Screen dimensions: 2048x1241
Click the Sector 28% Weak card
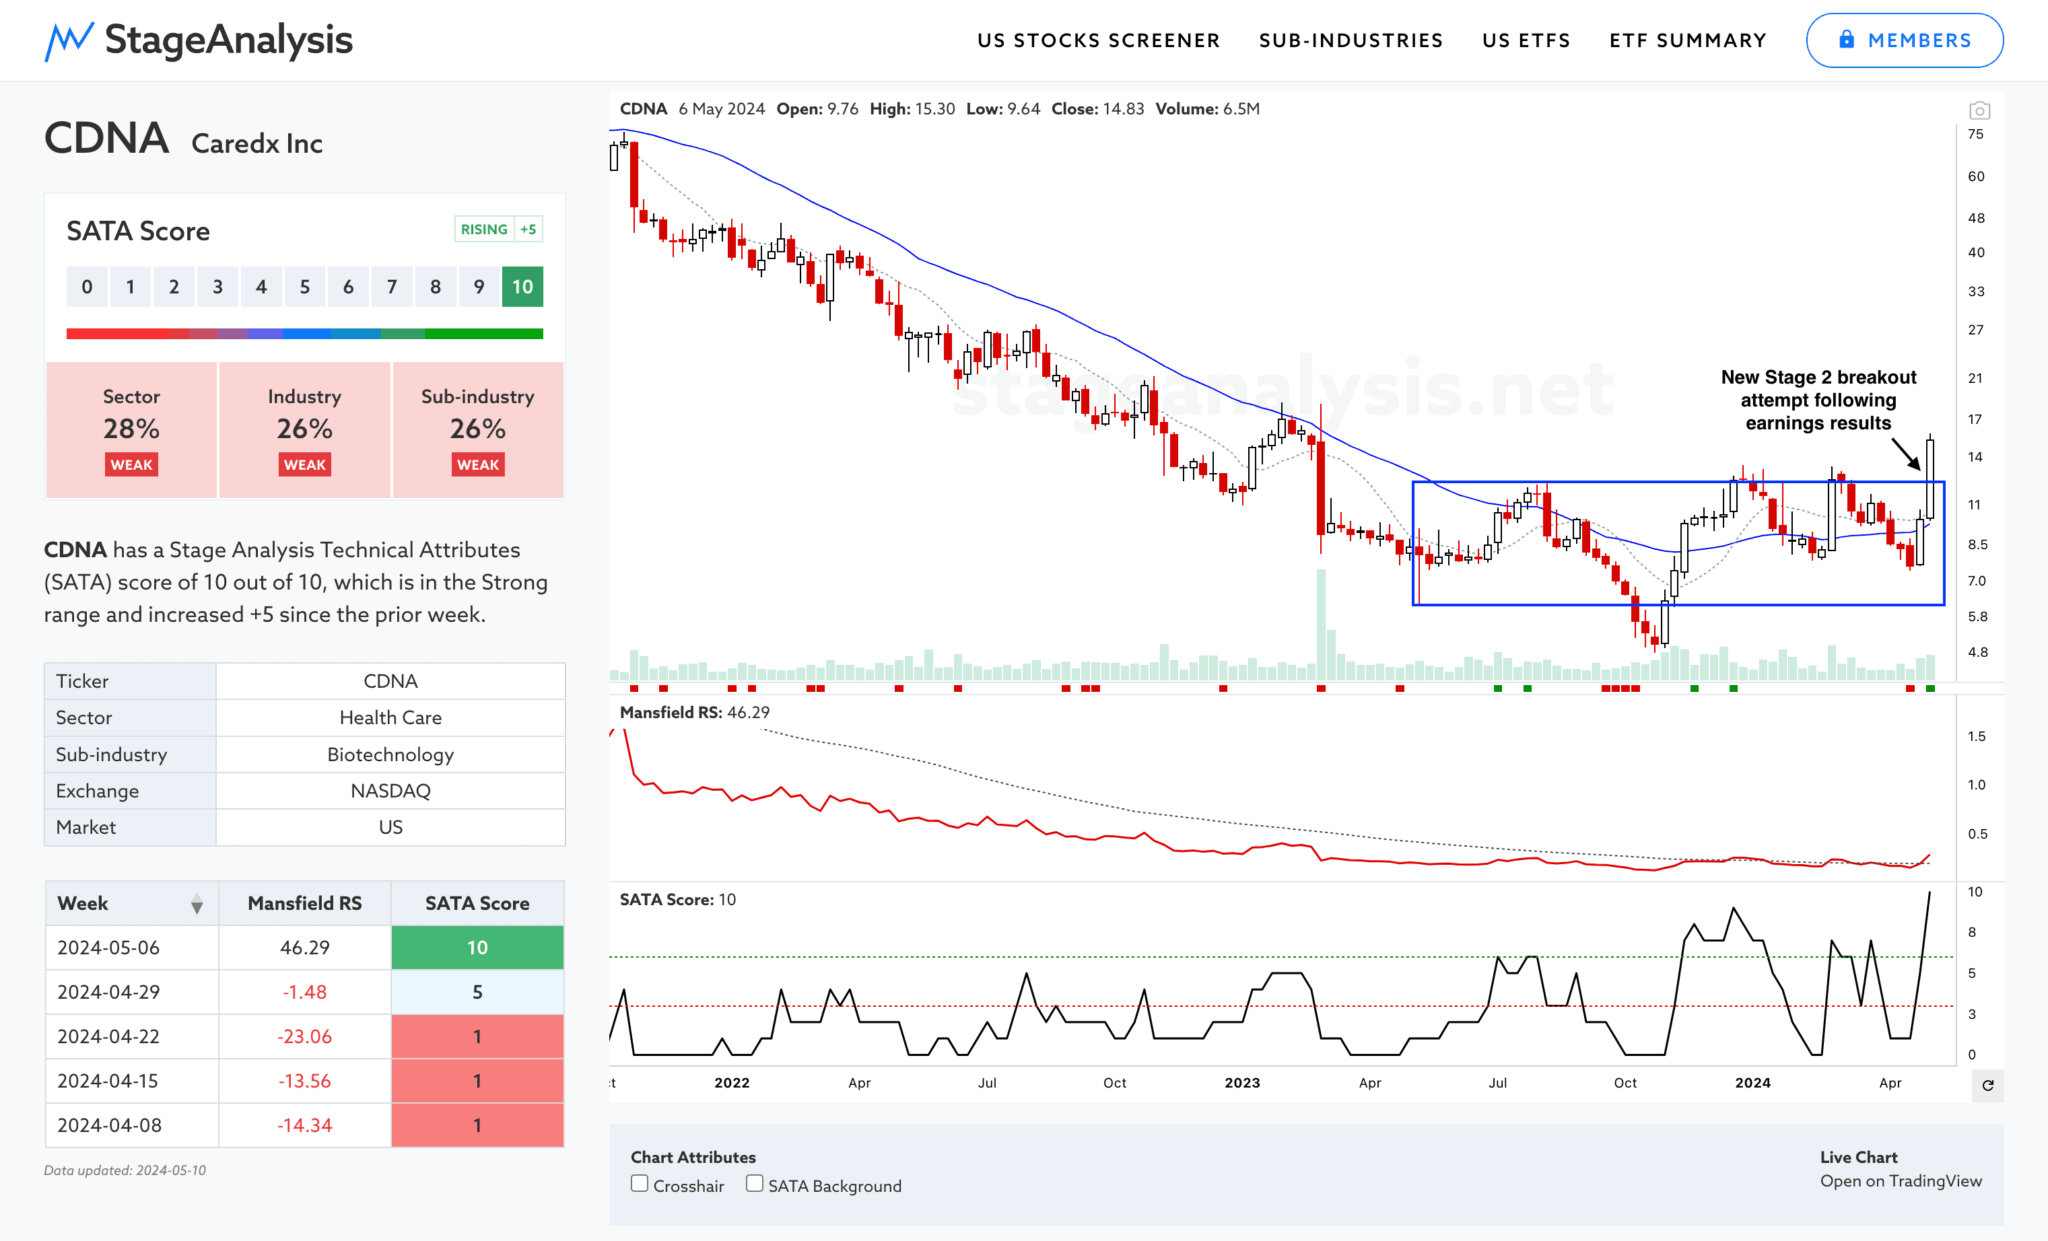coord(131,429)
